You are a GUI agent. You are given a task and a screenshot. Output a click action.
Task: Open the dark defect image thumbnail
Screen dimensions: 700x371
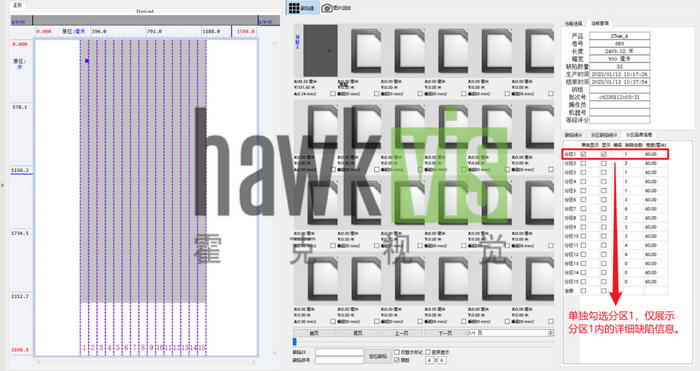pos(321,50)
